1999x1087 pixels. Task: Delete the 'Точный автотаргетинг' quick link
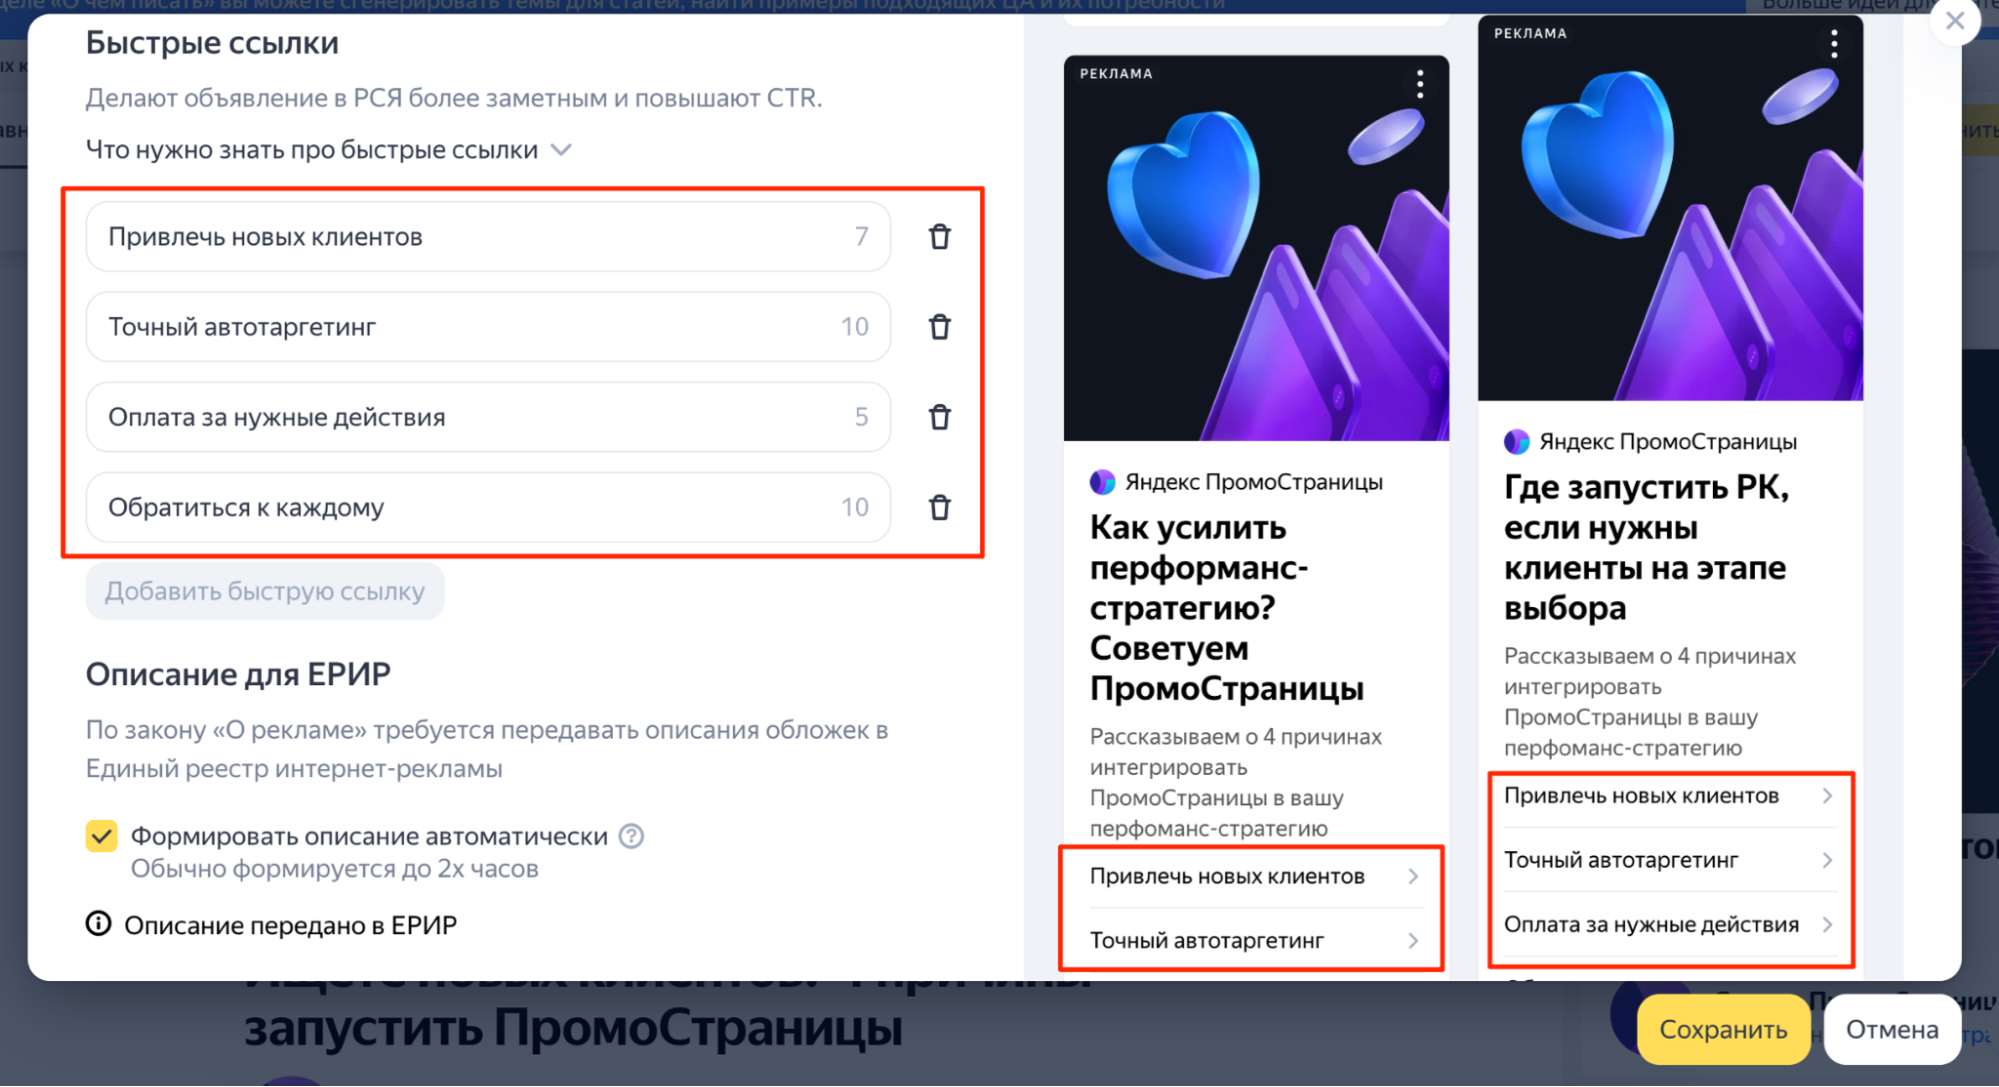939,327
